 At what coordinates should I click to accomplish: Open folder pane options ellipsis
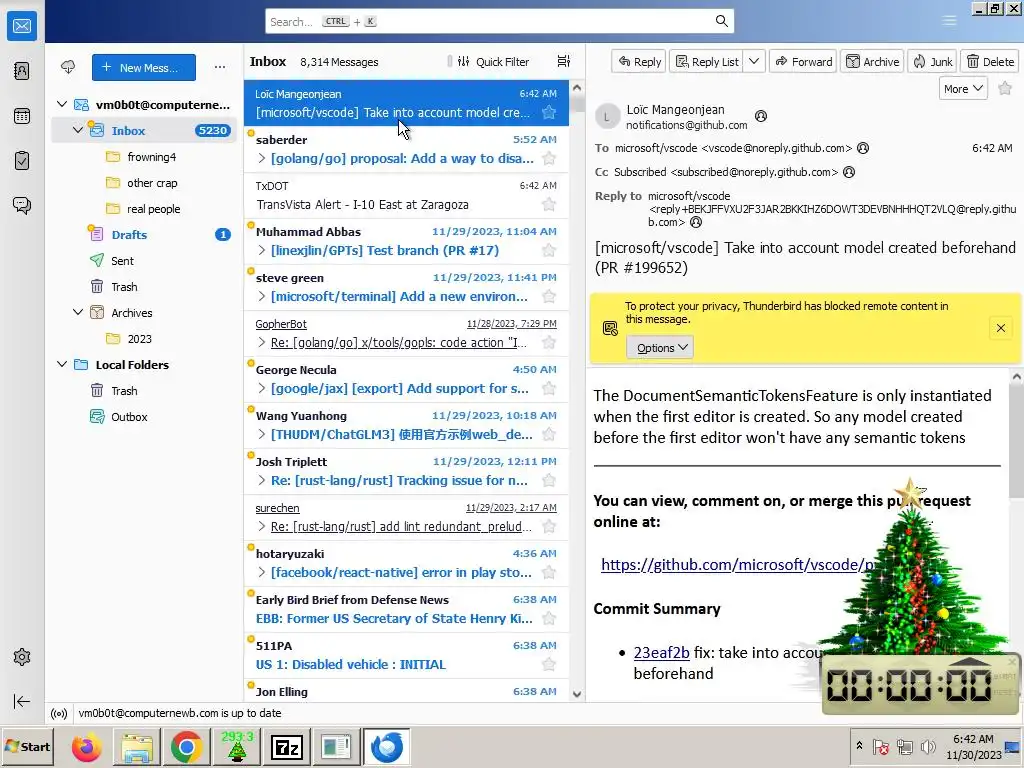pos(220,67)
